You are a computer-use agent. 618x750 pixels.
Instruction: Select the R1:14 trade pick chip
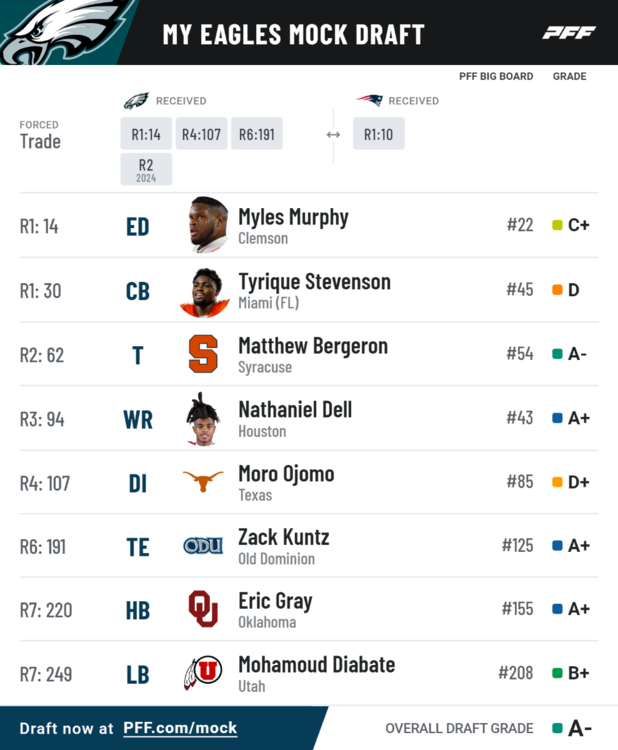click(146, 134)
